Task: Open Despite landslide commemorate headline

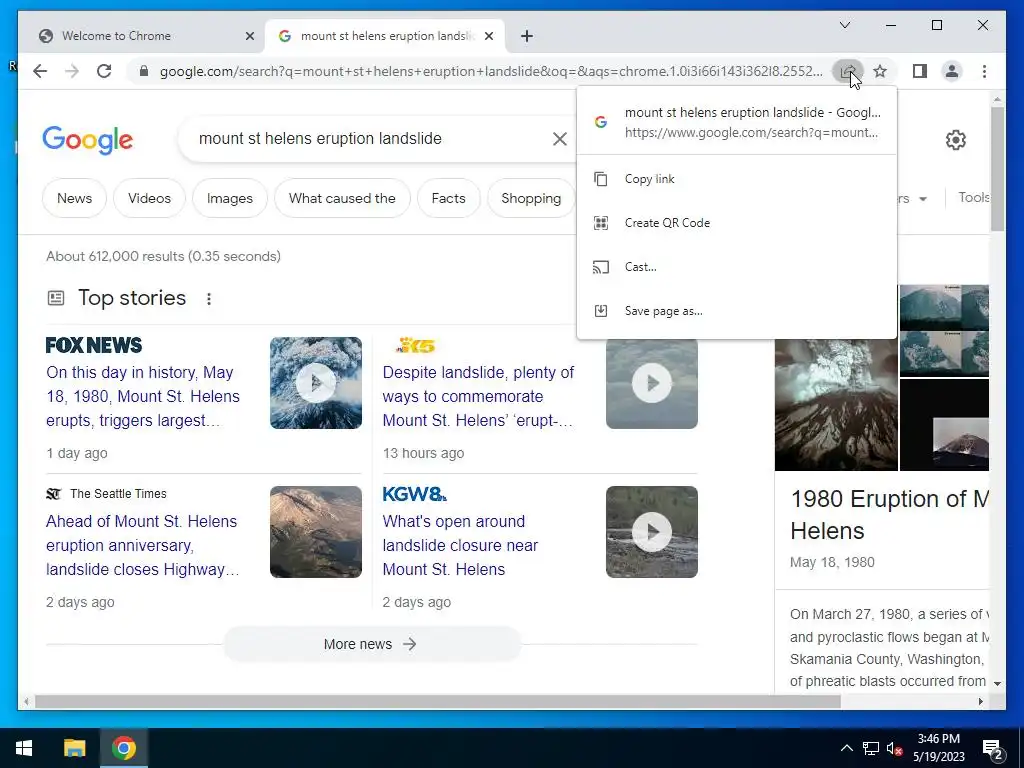Action: (478, 396)
